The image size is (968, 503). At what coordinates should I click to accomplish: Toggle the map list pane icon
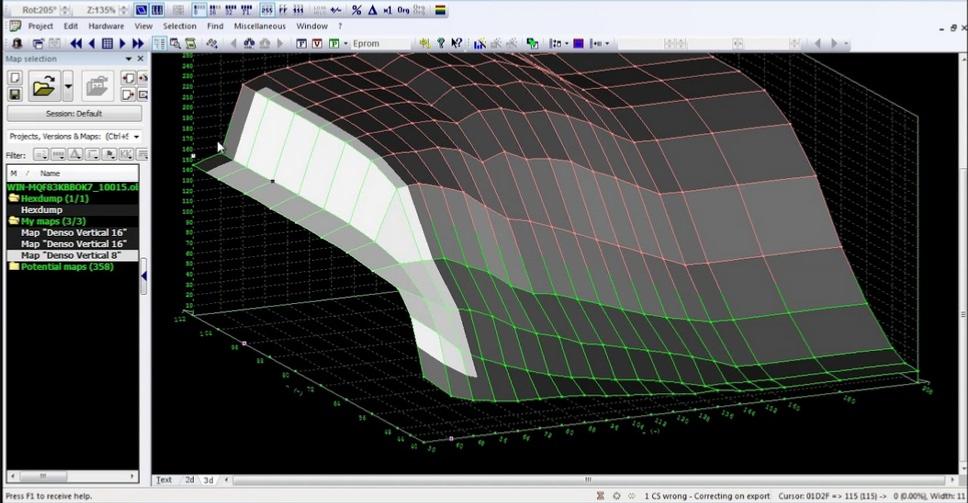(x=159, y=43)
